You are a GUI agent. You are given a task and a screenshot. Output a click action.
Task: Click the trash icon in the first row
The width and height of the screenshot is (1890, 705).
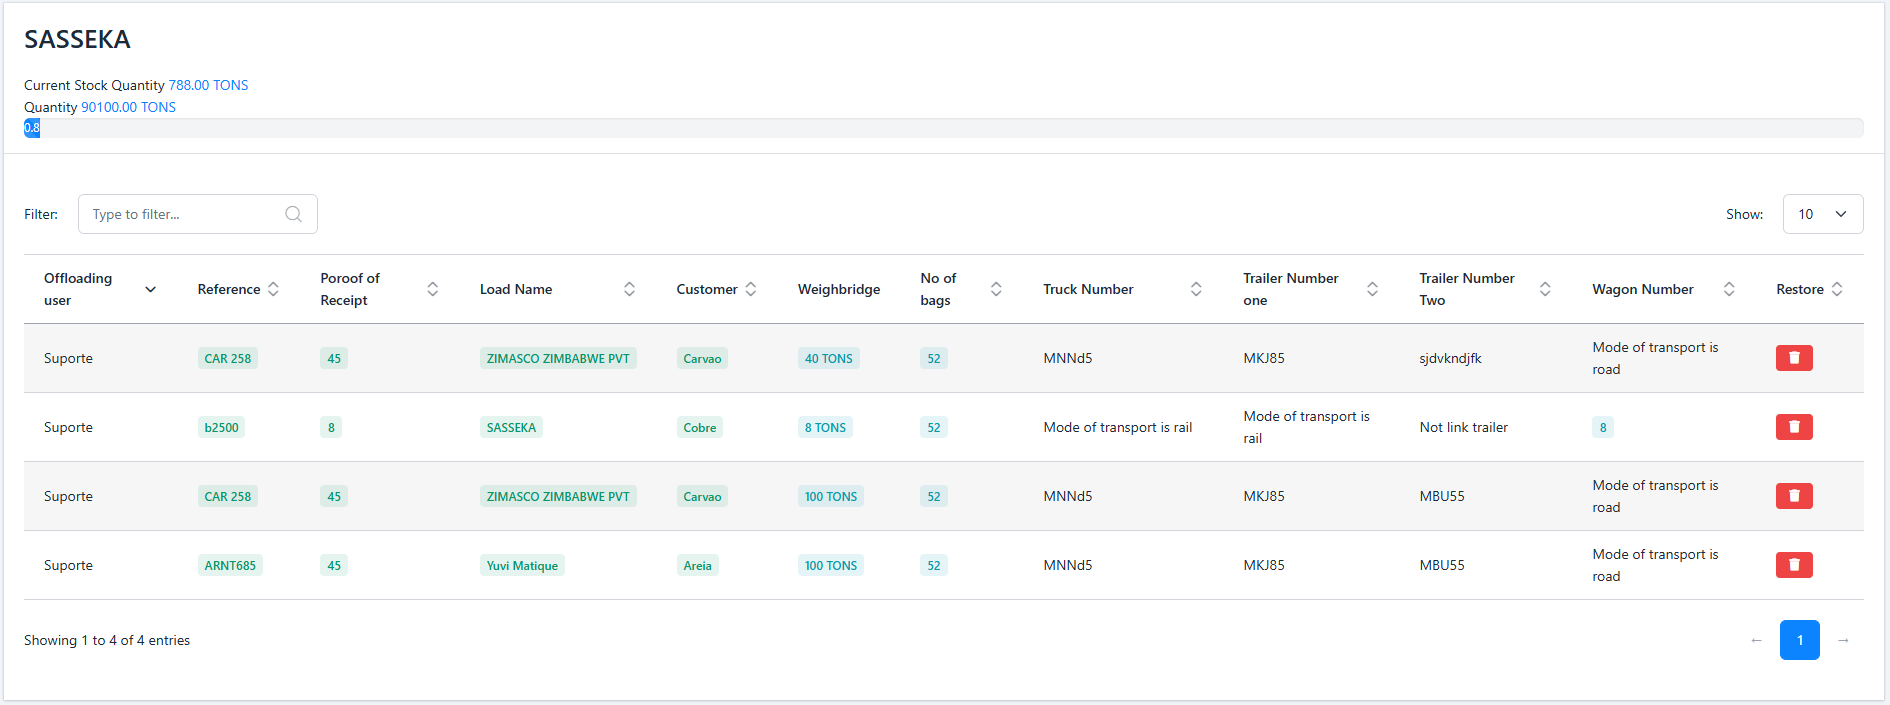[1793, 358]
